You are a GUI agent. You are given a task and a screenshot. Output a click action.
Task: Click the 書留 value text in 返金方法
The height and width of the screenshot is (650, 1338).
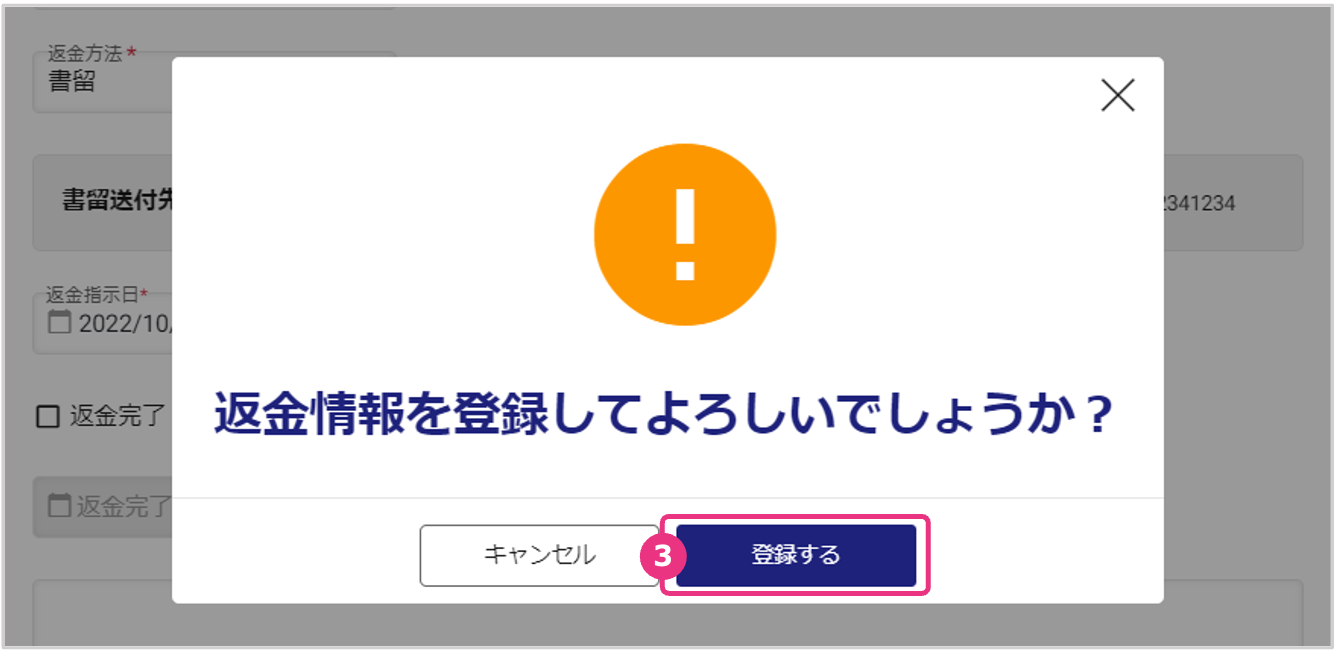click(72, 81)
